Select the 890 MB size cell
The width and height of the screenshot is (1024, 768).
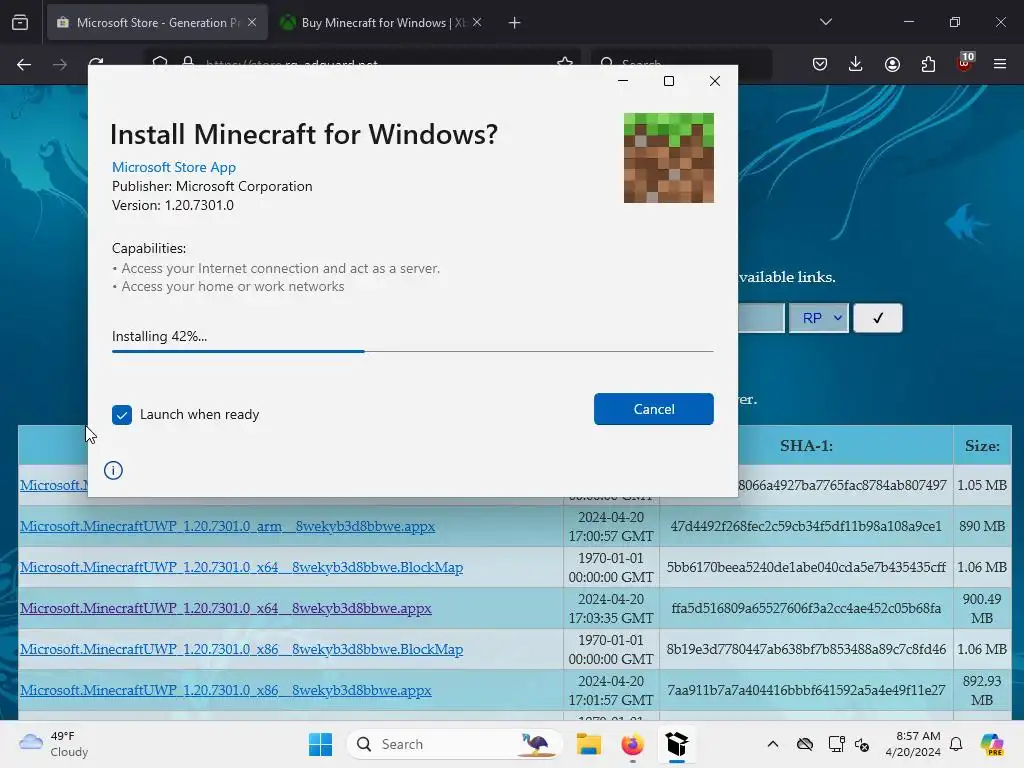click(x=982, y=526)
